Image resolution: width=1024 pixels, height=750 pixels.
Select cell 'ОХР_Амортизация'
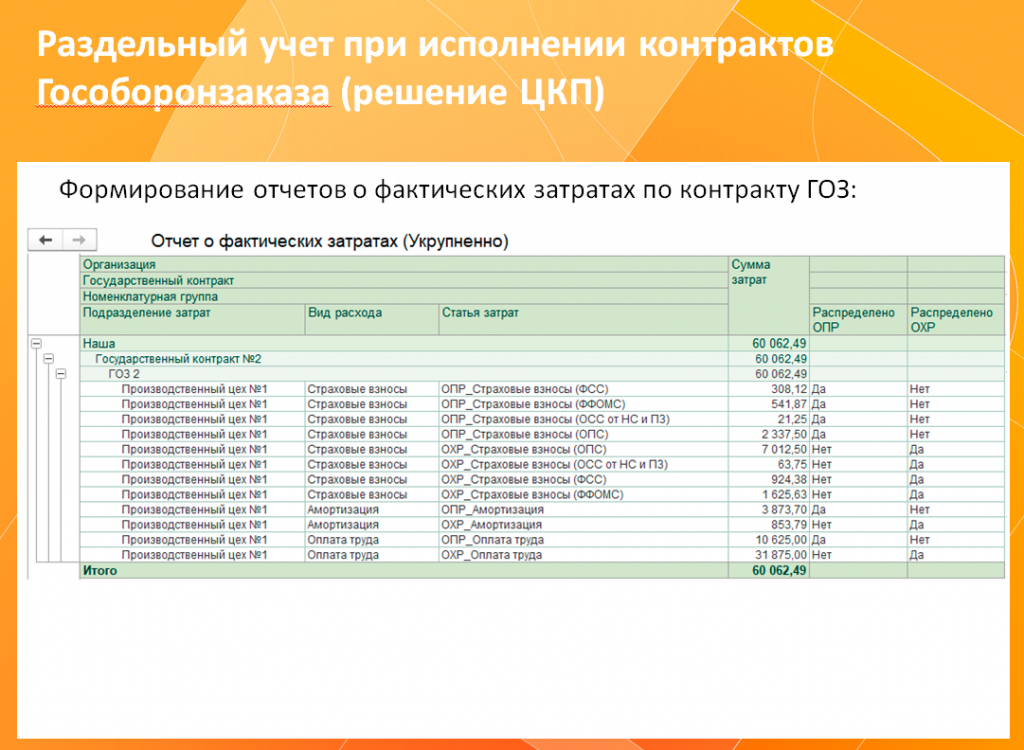[583, 525]
